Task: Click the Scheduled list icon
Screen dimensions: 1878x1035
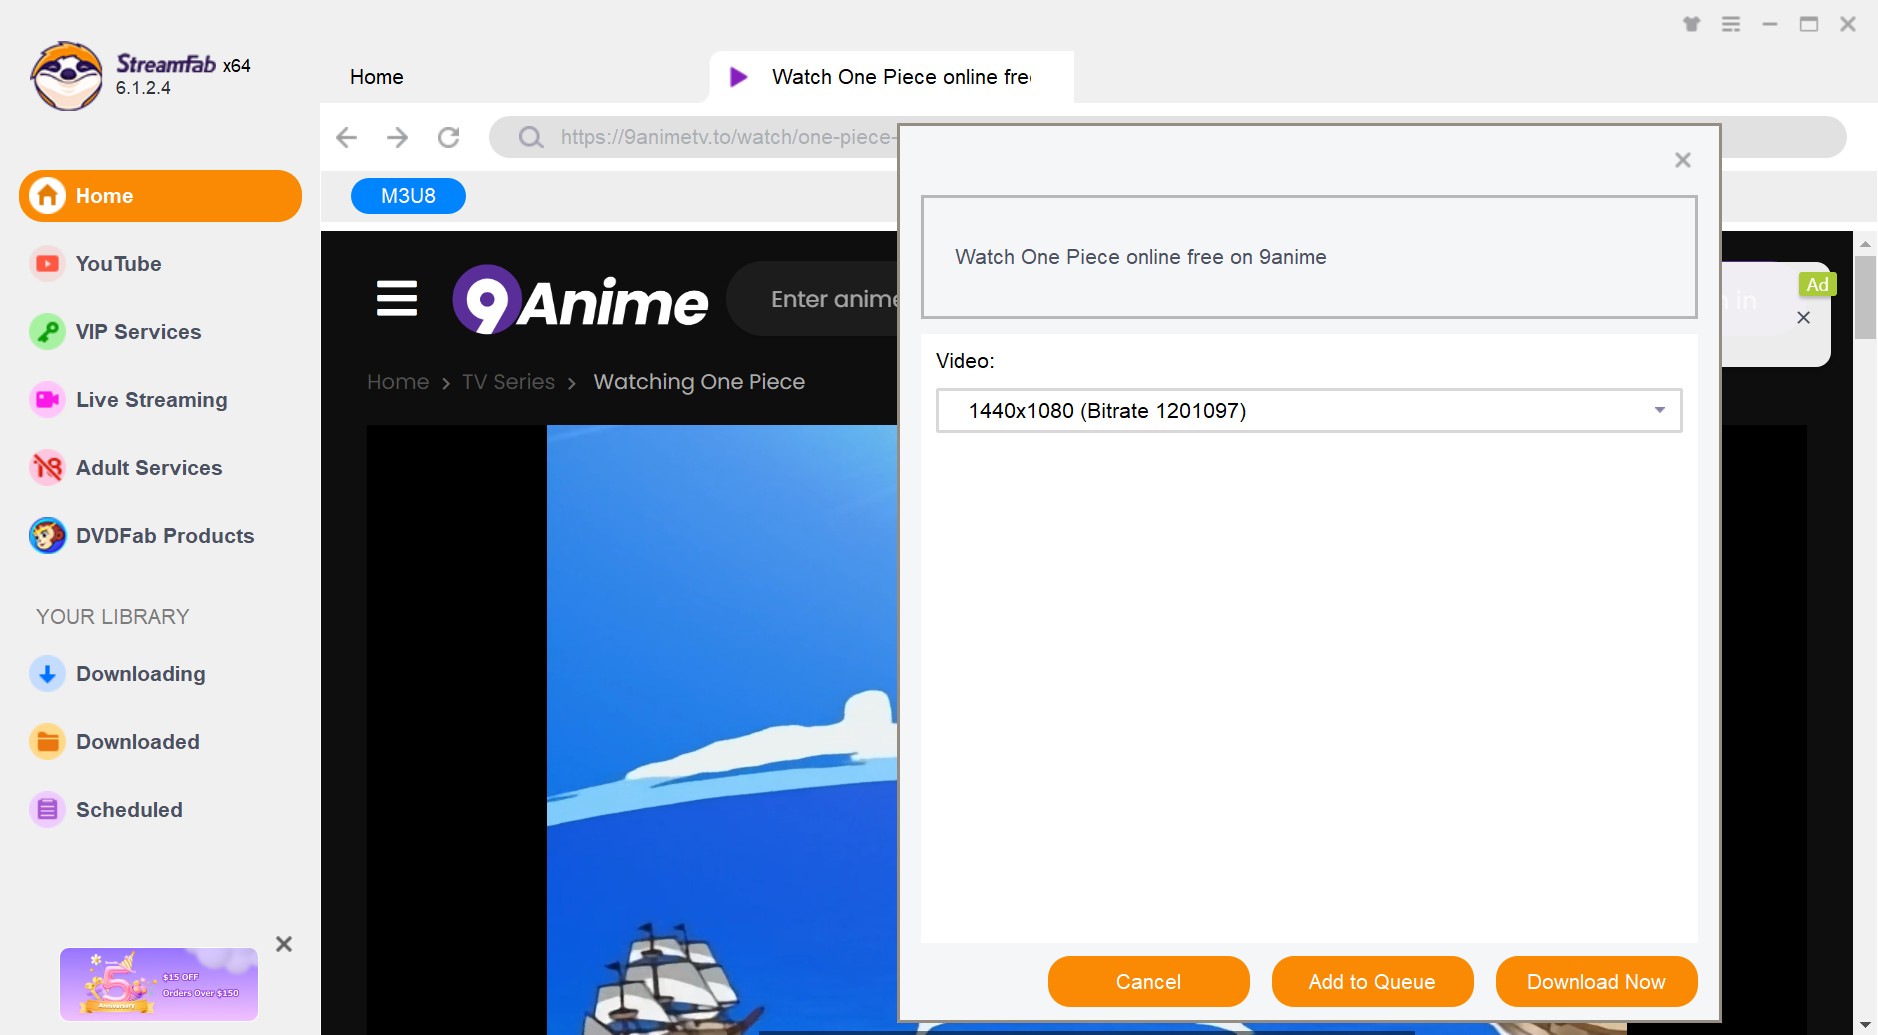Action: pos(47,810)
